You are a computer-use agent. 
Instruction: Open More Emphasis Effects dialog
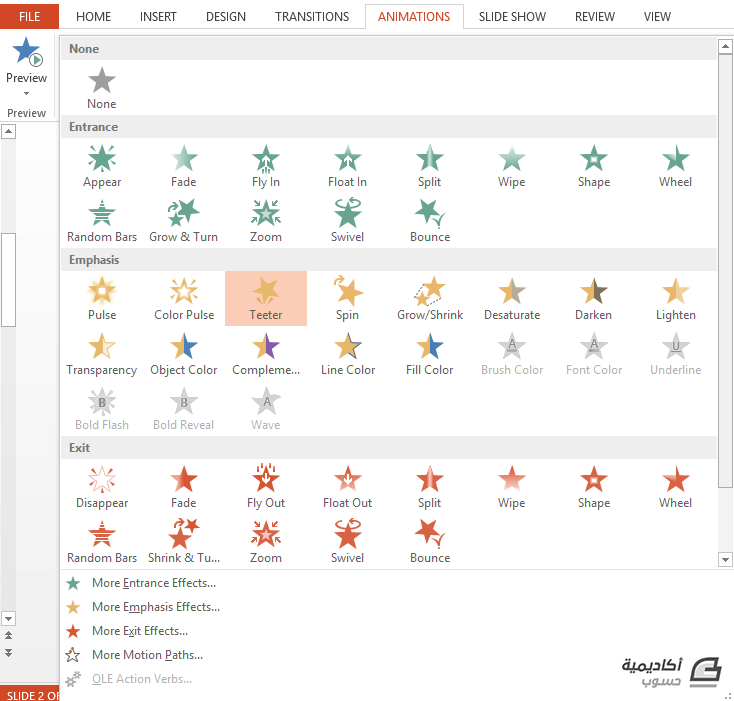(x=156, y=607)
